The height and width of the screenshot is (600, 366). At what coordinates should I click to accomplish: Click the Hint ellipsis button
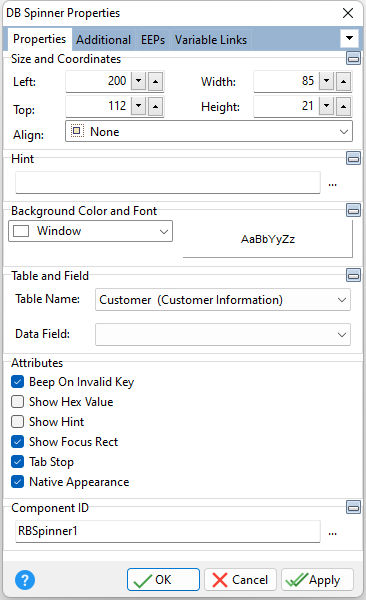tap(332, 184)
